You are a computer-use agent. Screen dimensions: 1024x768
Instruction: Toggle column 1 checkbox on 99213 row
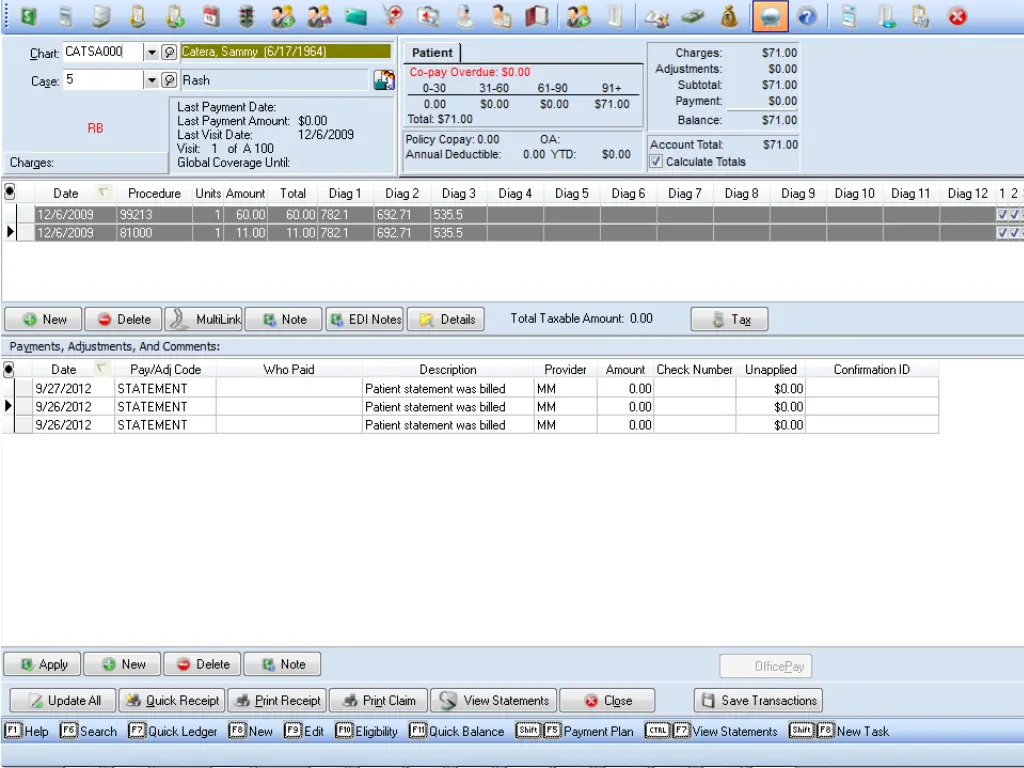click(x=1002, y=214)
